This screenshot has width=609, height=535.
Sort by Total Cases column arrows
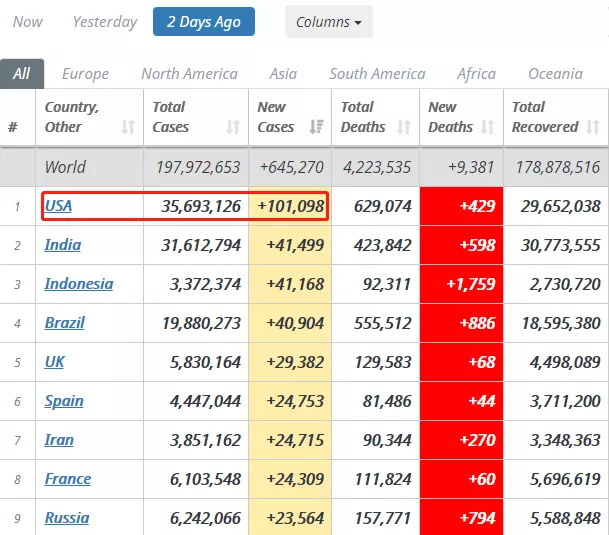(233, 127)
